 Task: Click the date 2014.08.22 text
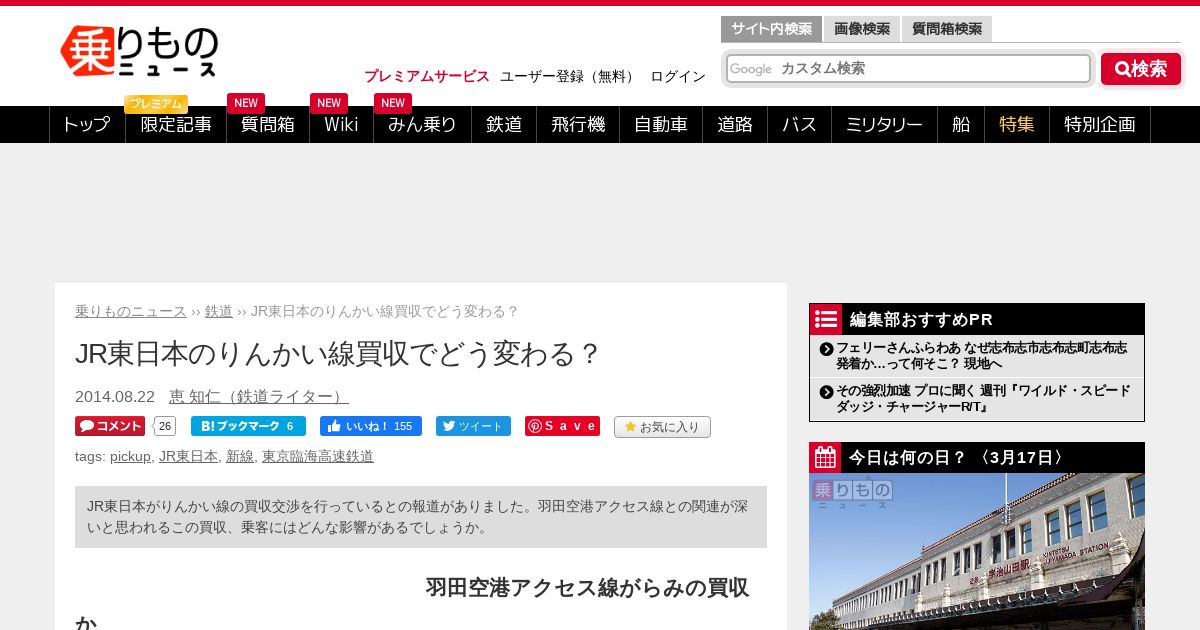pyautogui.click(x=115, y=396)
